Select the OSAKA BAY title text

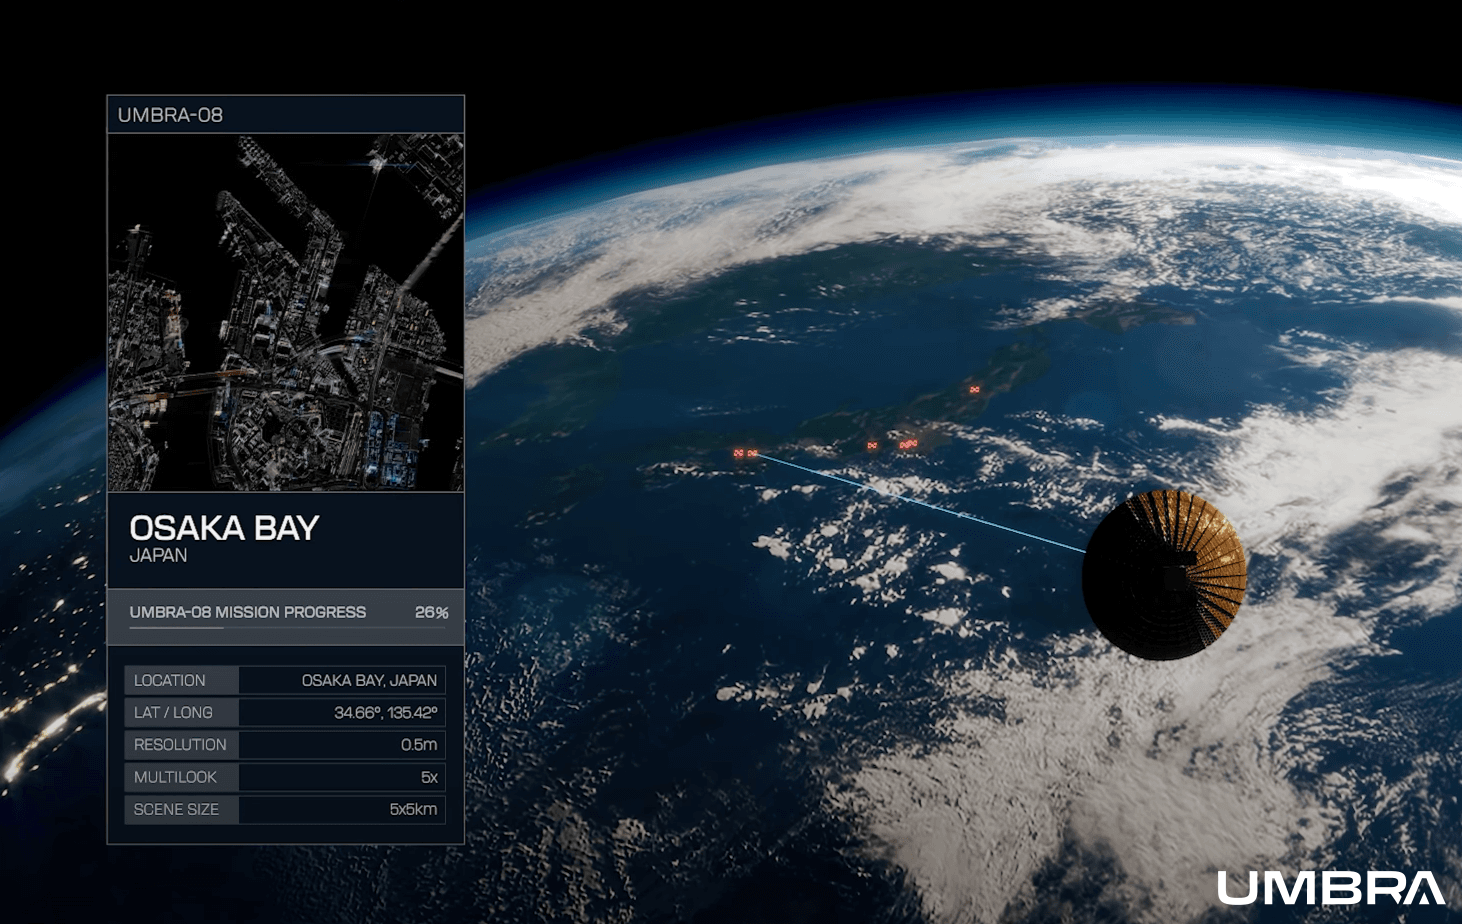(x=224, y=528)
